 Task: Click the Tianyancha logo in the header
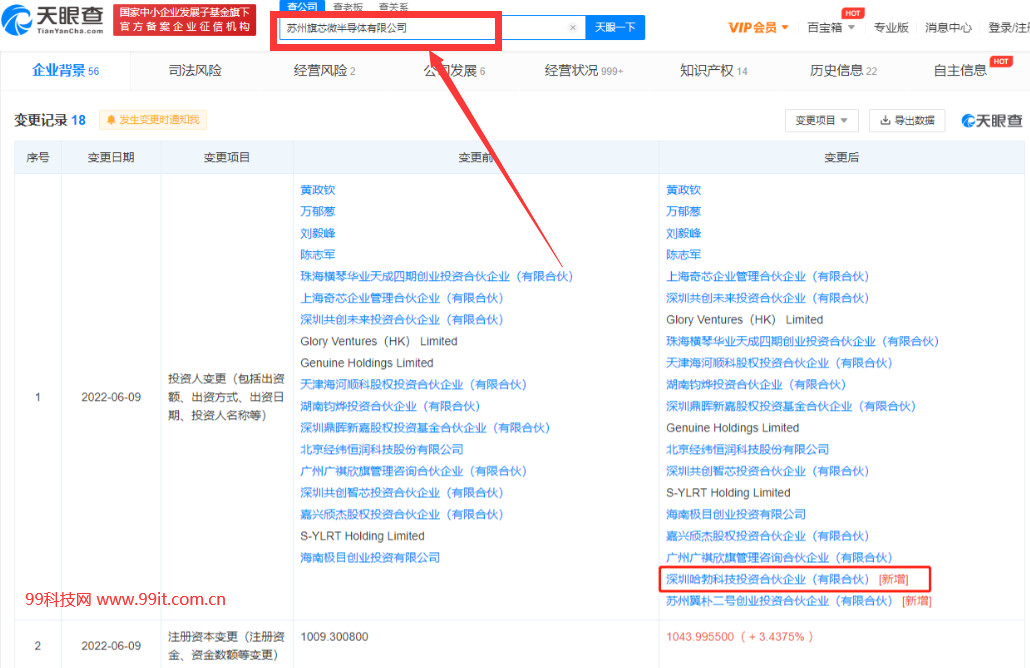(53, 20)
